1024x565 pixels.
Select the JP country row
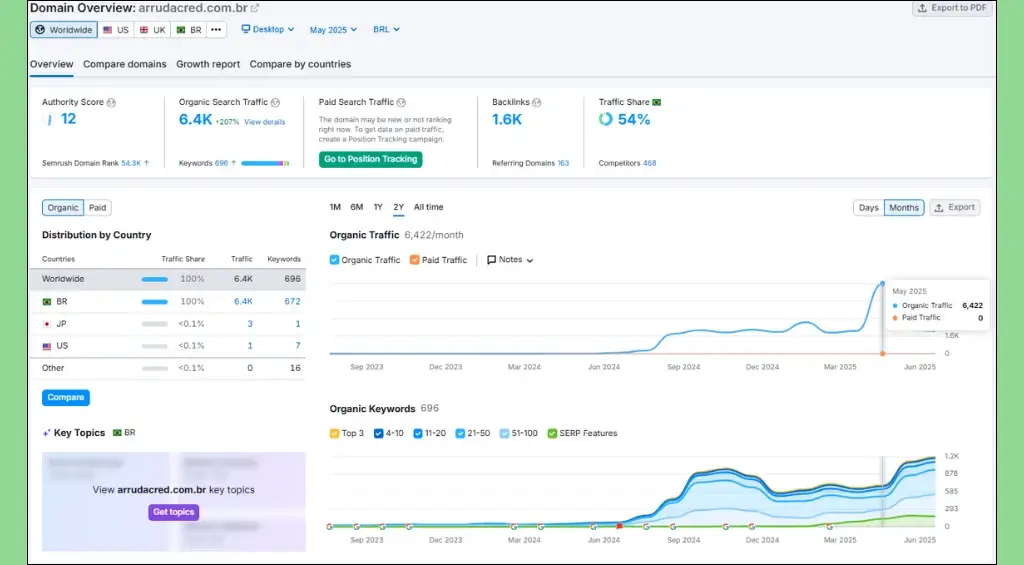pyautogui.click(x=168, y=324)
